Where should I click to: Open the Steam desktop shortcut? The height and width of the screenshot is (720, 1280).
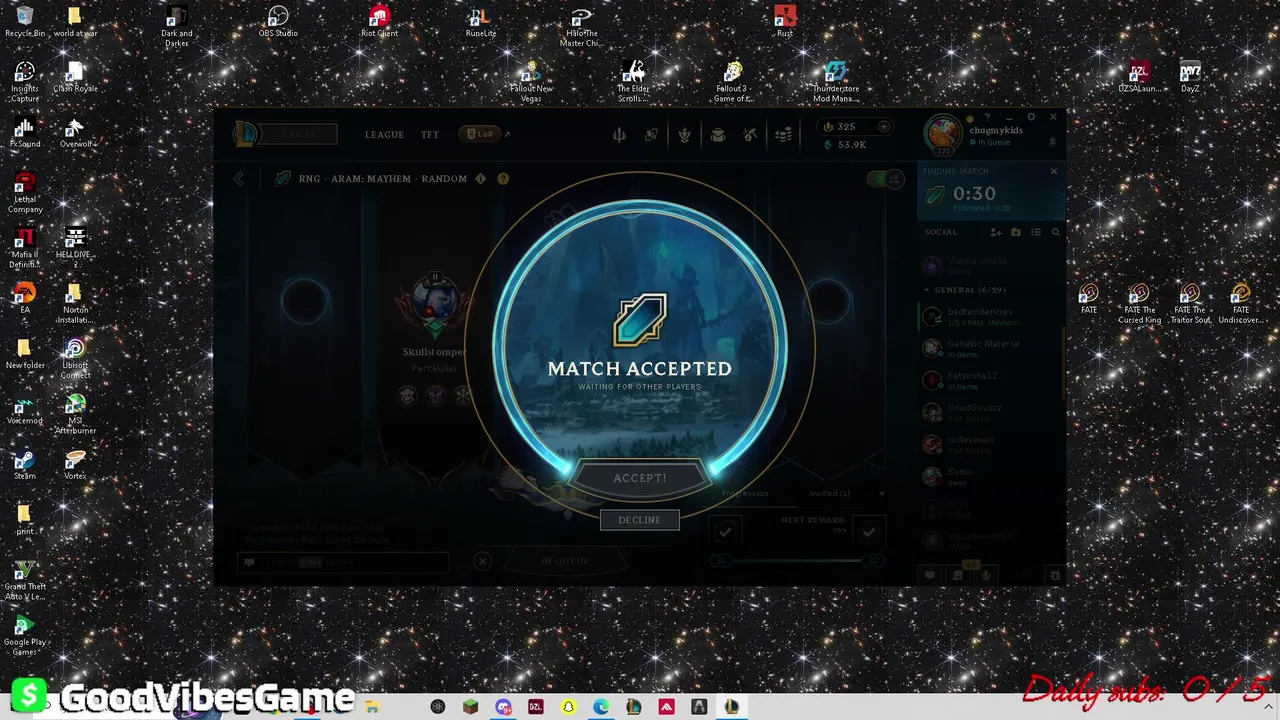(x=25, y=464)
